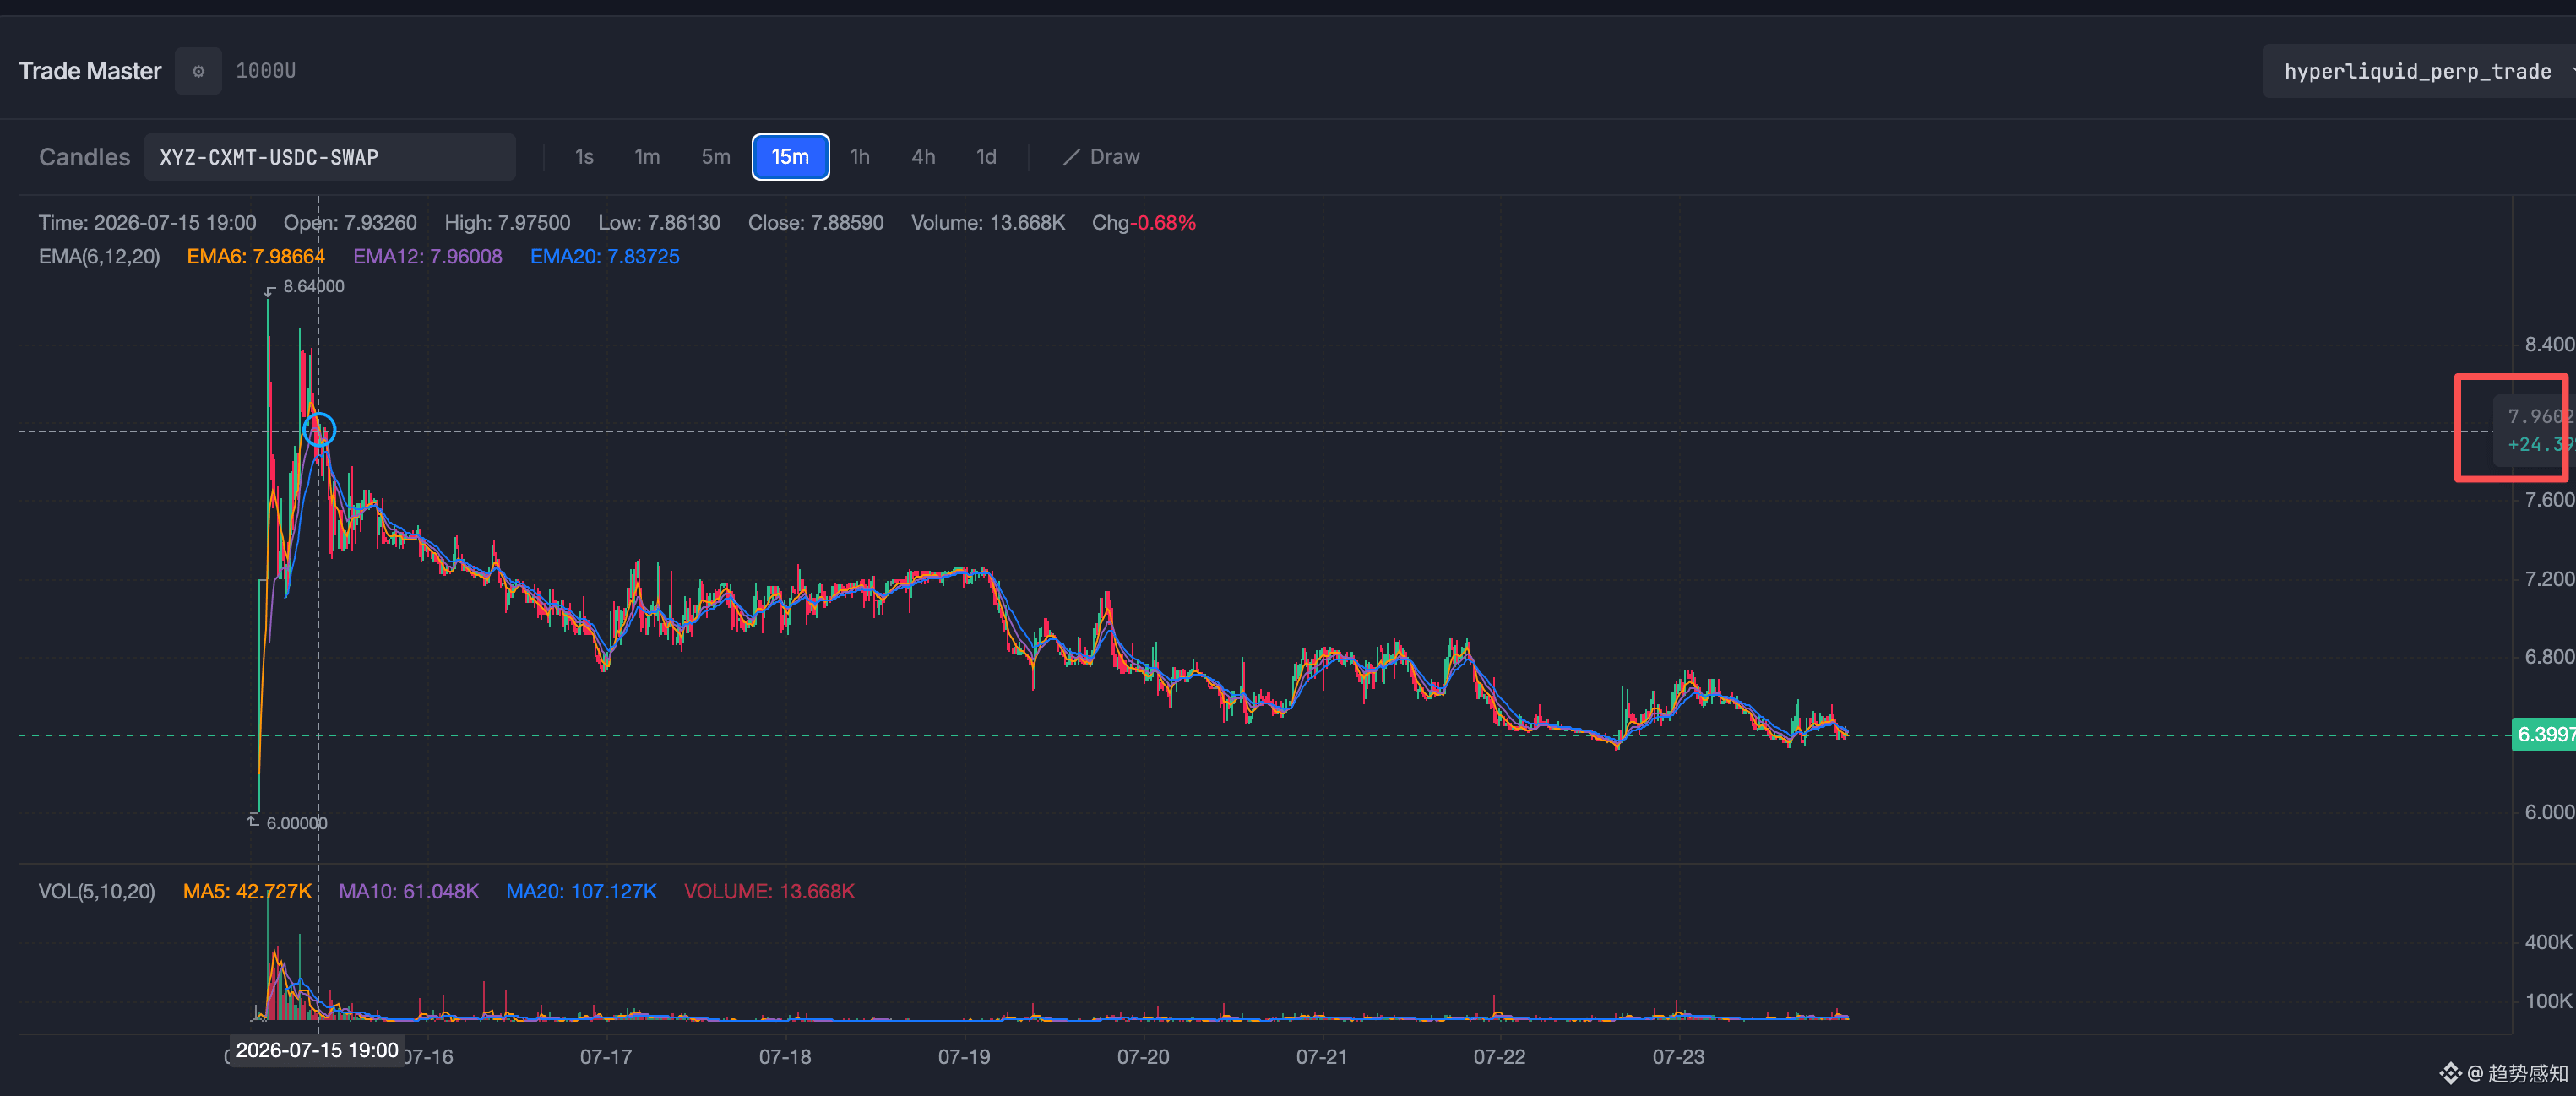Click the 100K volume axis label

tap(2548, 1001)
